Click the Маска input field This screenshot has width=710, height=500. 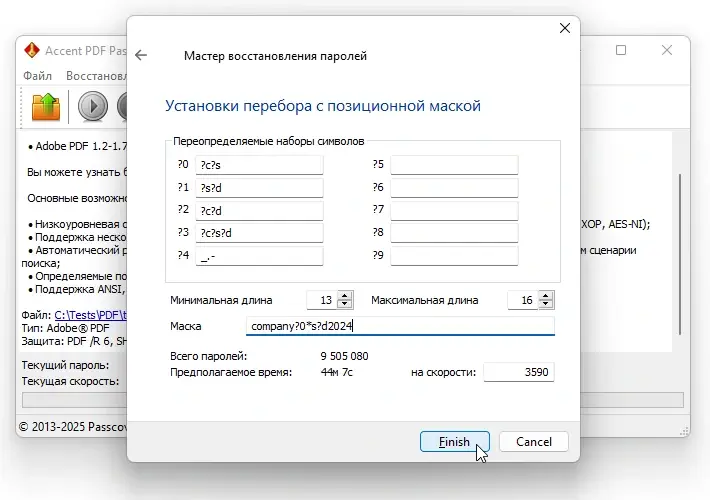[x=400, y=326]
